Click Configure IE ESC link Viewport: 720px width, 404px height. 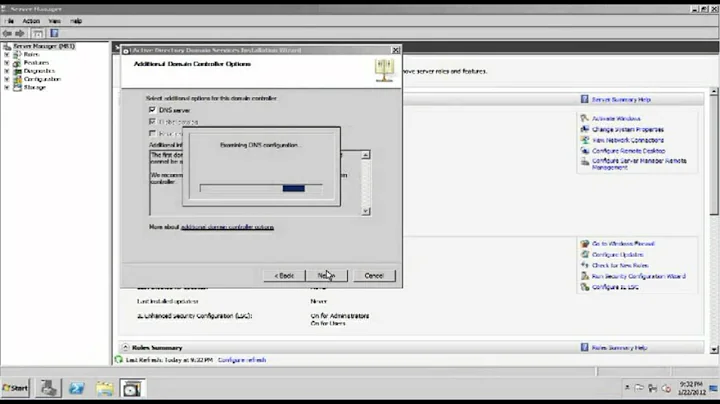click(x=615, y=287)
